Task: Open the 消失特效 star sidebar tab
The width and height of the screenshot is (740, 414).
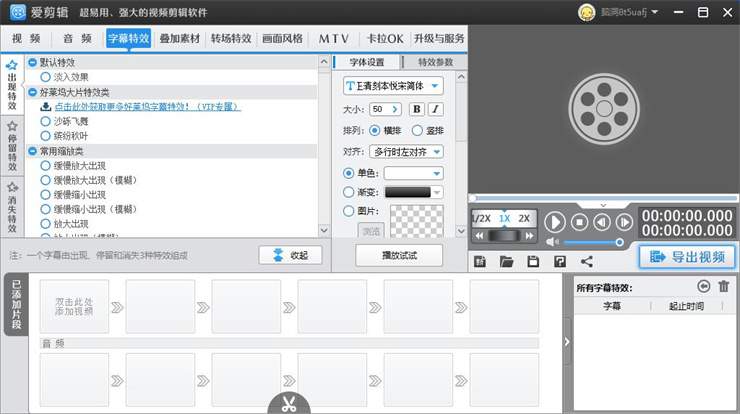Action: pyautogui.click(x=12, y=207)
